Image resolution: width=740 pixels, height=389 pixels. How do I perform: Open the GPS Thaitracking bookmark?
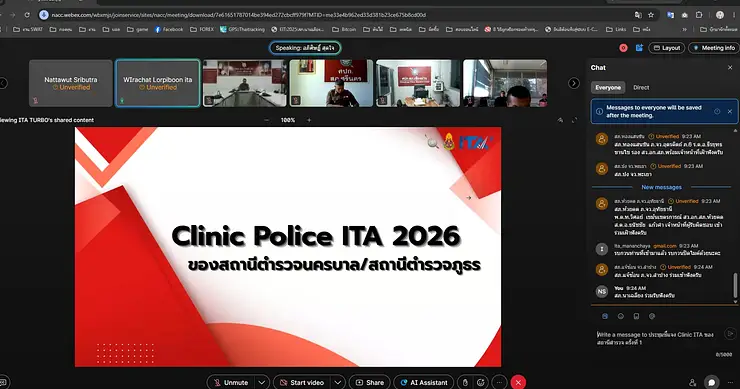(242, 29)
